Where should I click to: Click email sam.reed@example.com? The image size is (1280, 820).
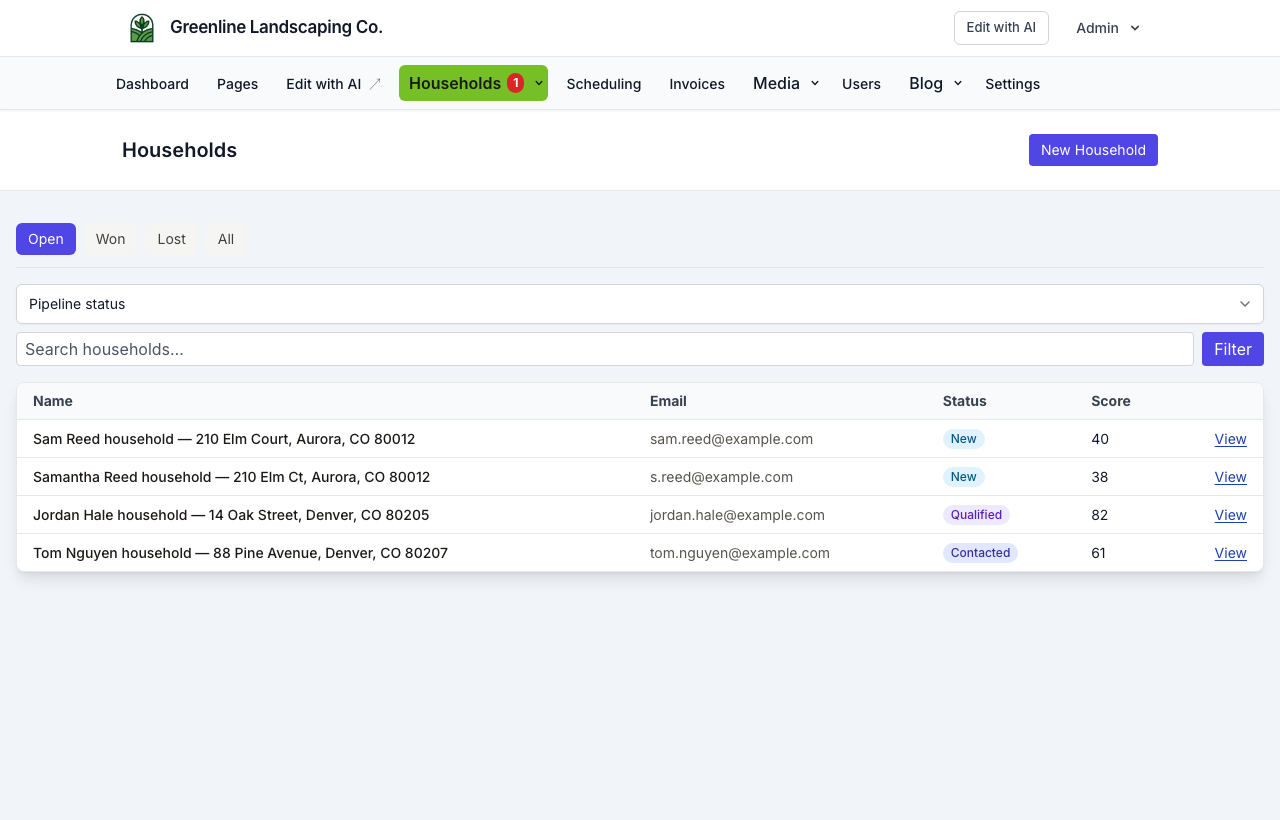click(731, 439)
